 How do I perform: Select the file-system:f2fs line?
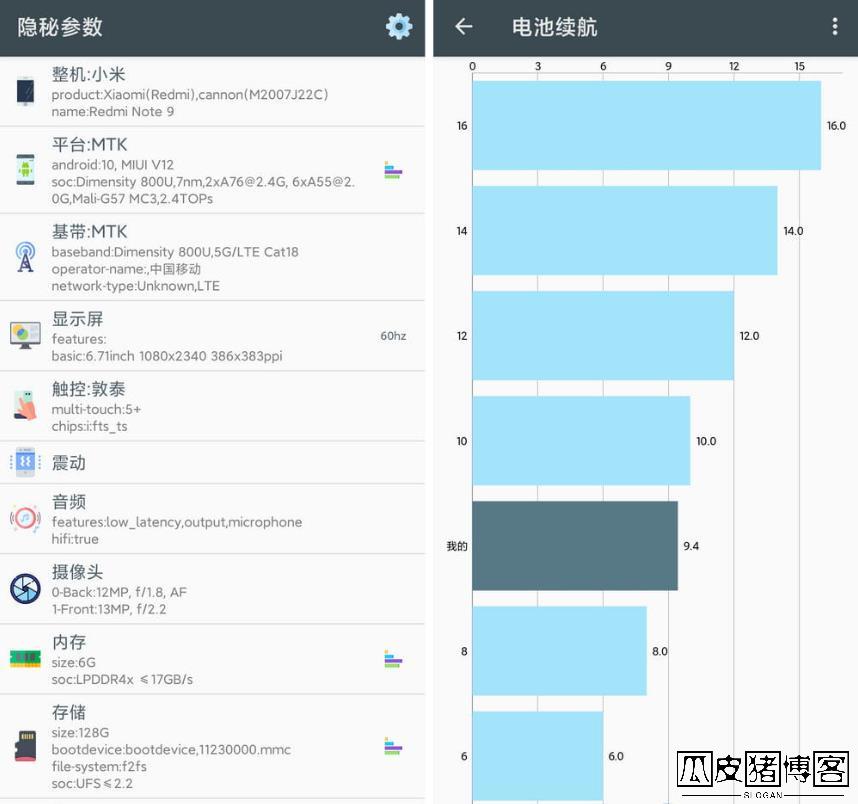click(99, 766)
